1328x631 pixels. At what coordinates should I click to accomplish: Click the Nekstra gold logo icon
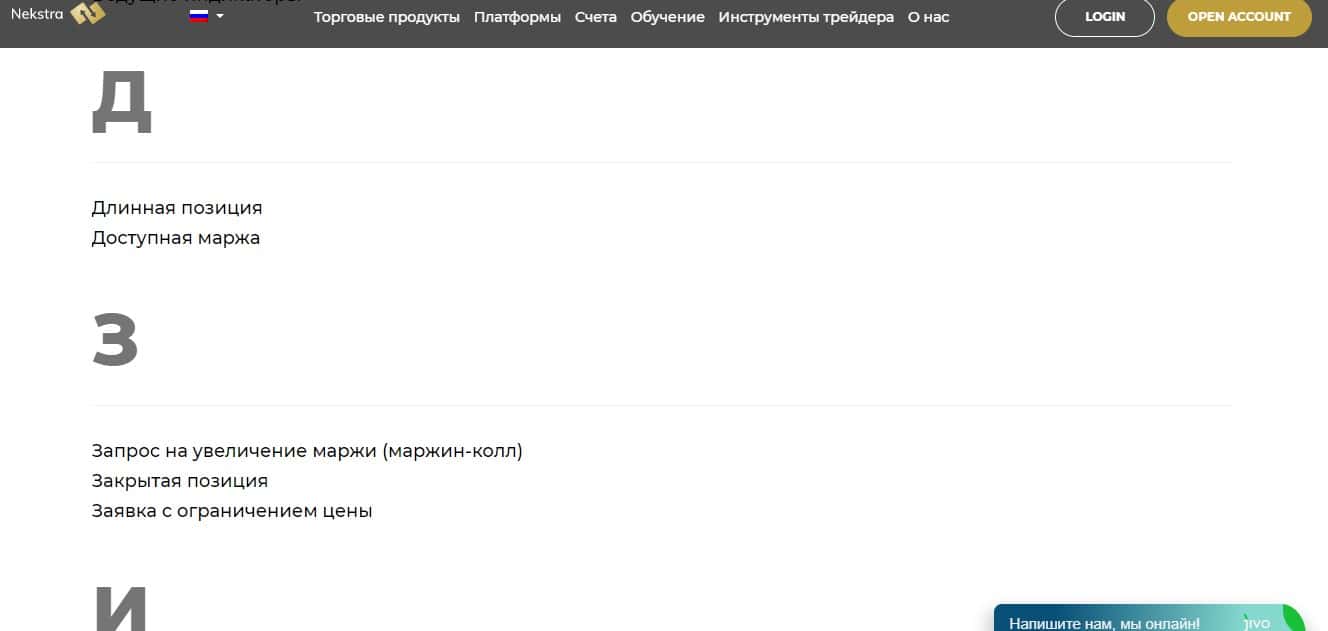click(88, 14)
